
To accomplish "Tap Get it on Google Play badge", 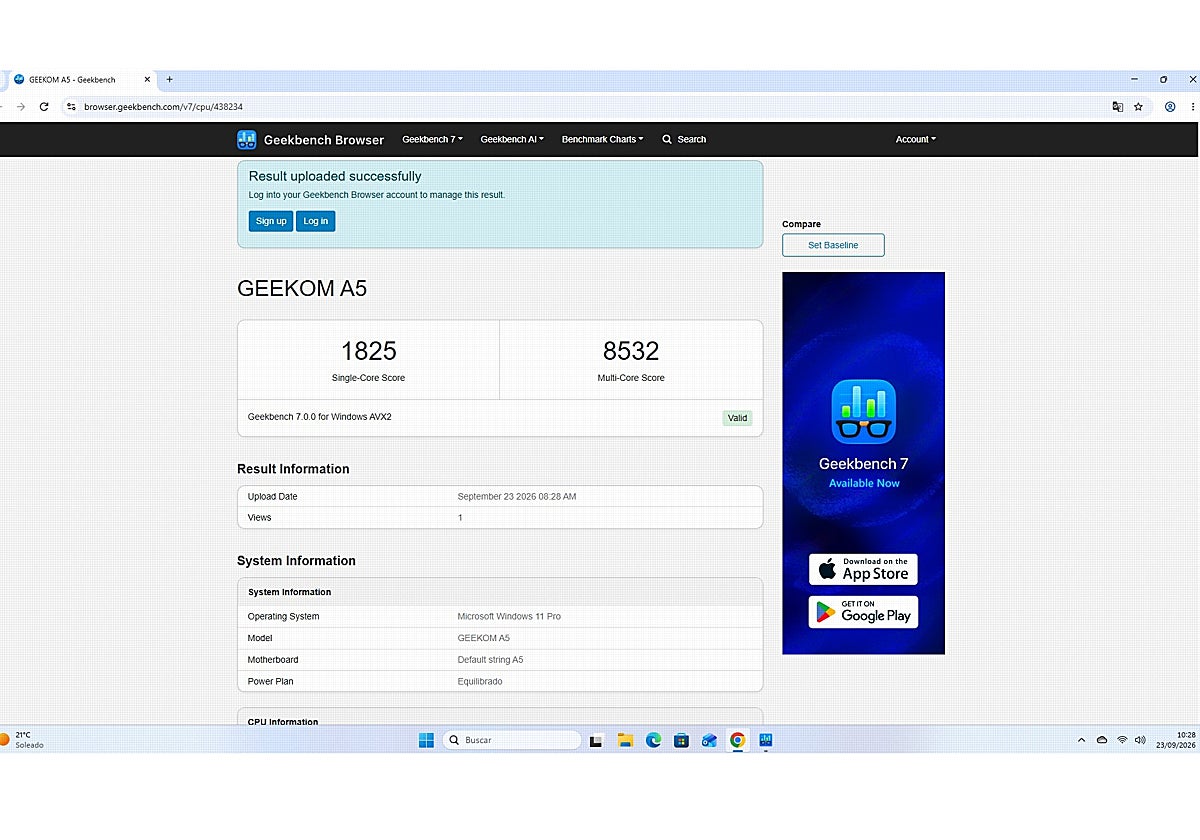I will pos(863,612).
